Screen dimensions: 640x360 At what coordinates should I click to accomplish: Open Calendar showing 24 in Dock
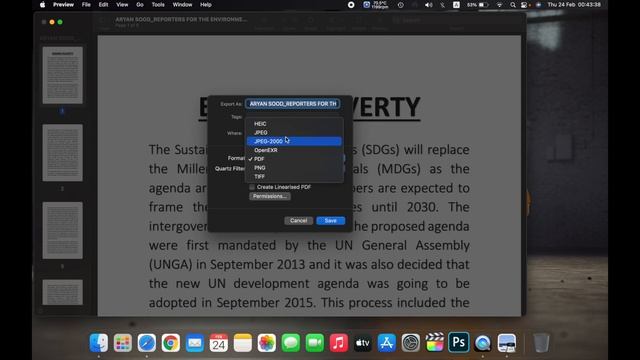219,343
